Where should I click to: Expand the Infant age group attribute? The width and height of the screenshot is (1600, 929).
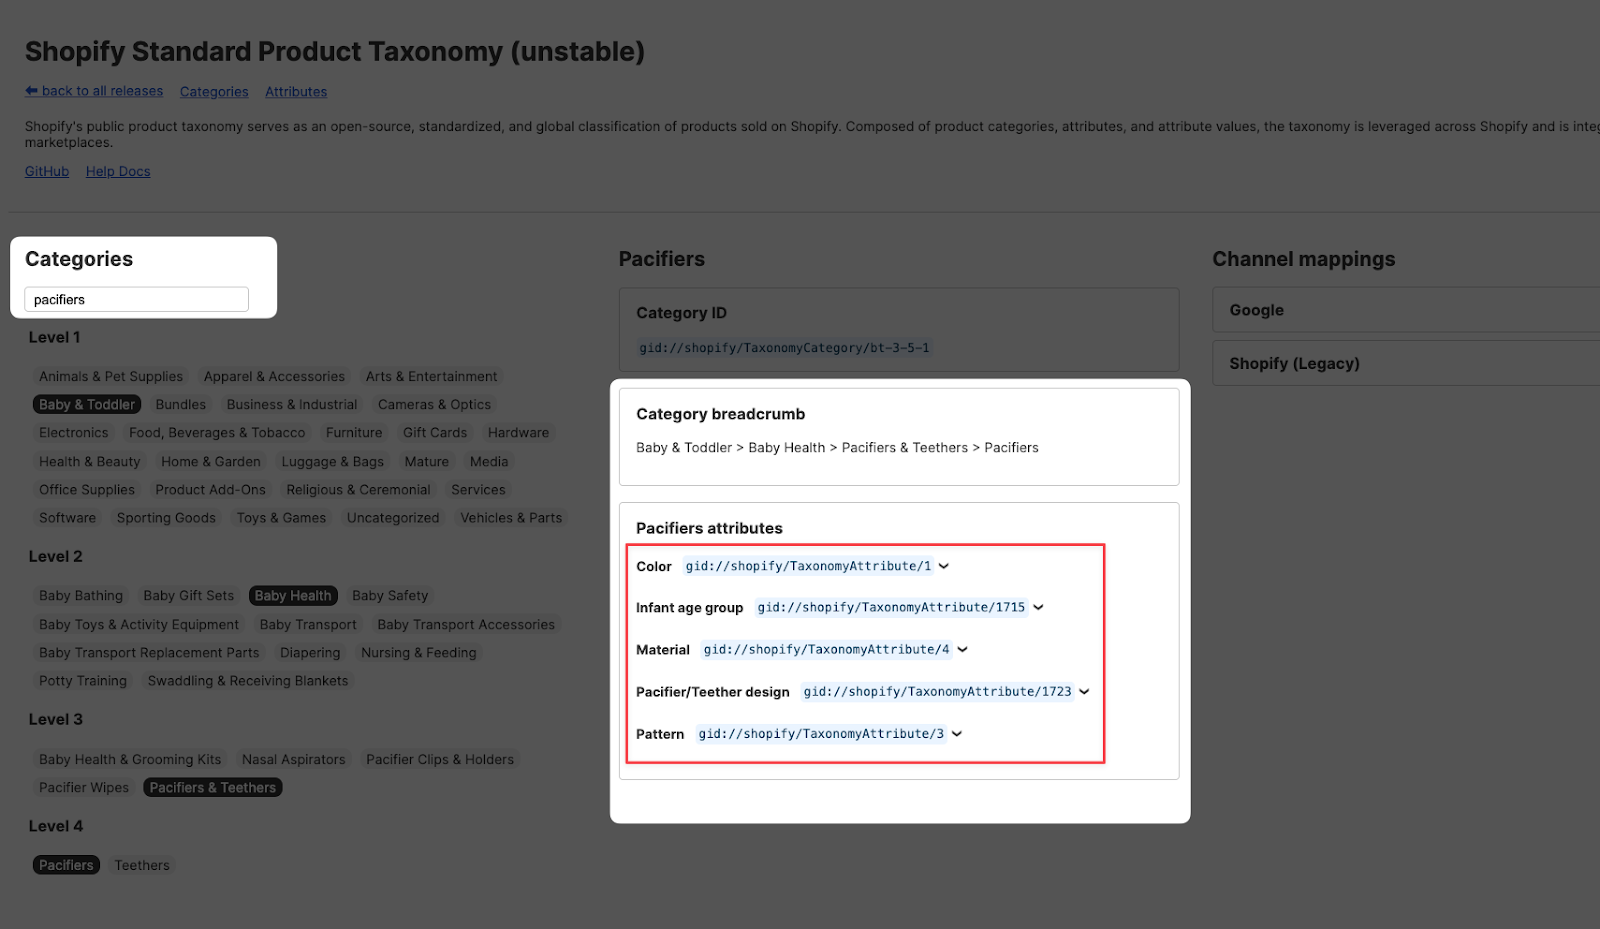(1038, 608)
